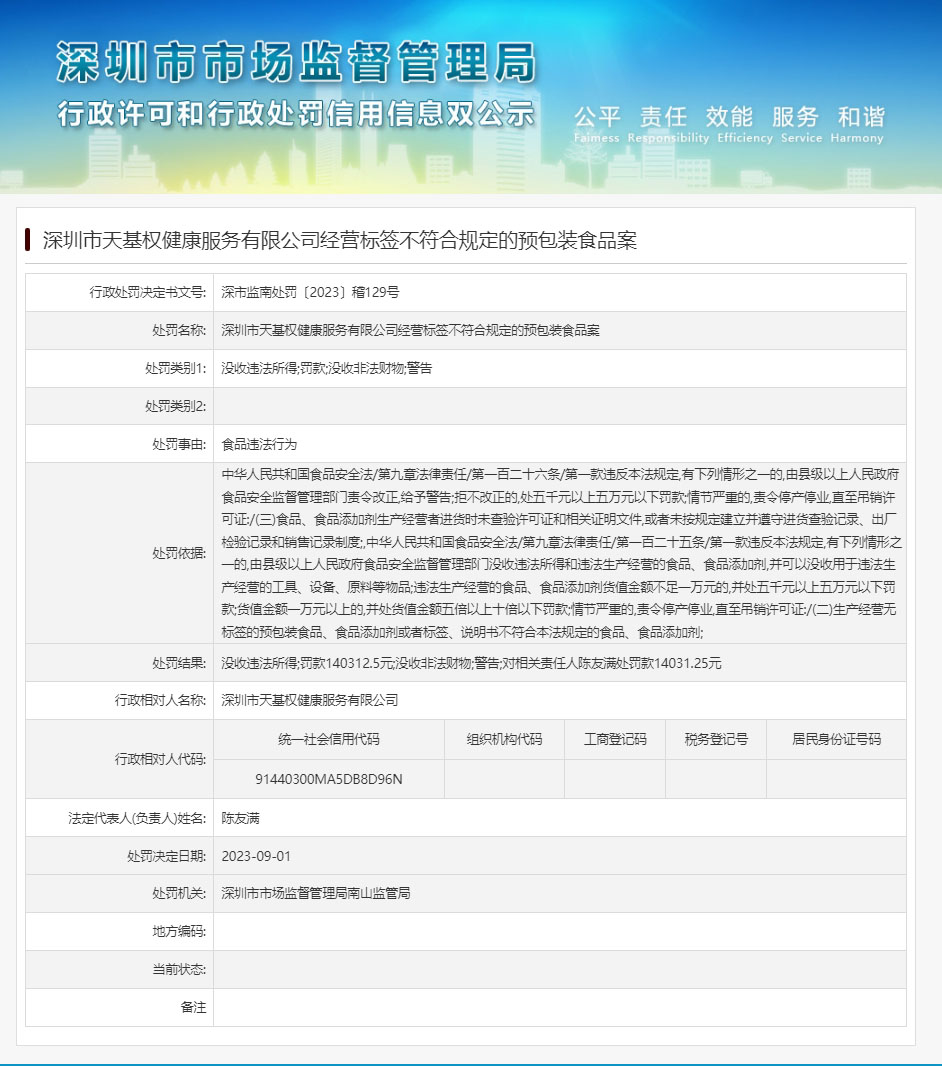The height and width of the screenshot is (1066, 942).
Task: Click the 工商登记码 column header
Action: pyautogui.click(x=615, y=740)
